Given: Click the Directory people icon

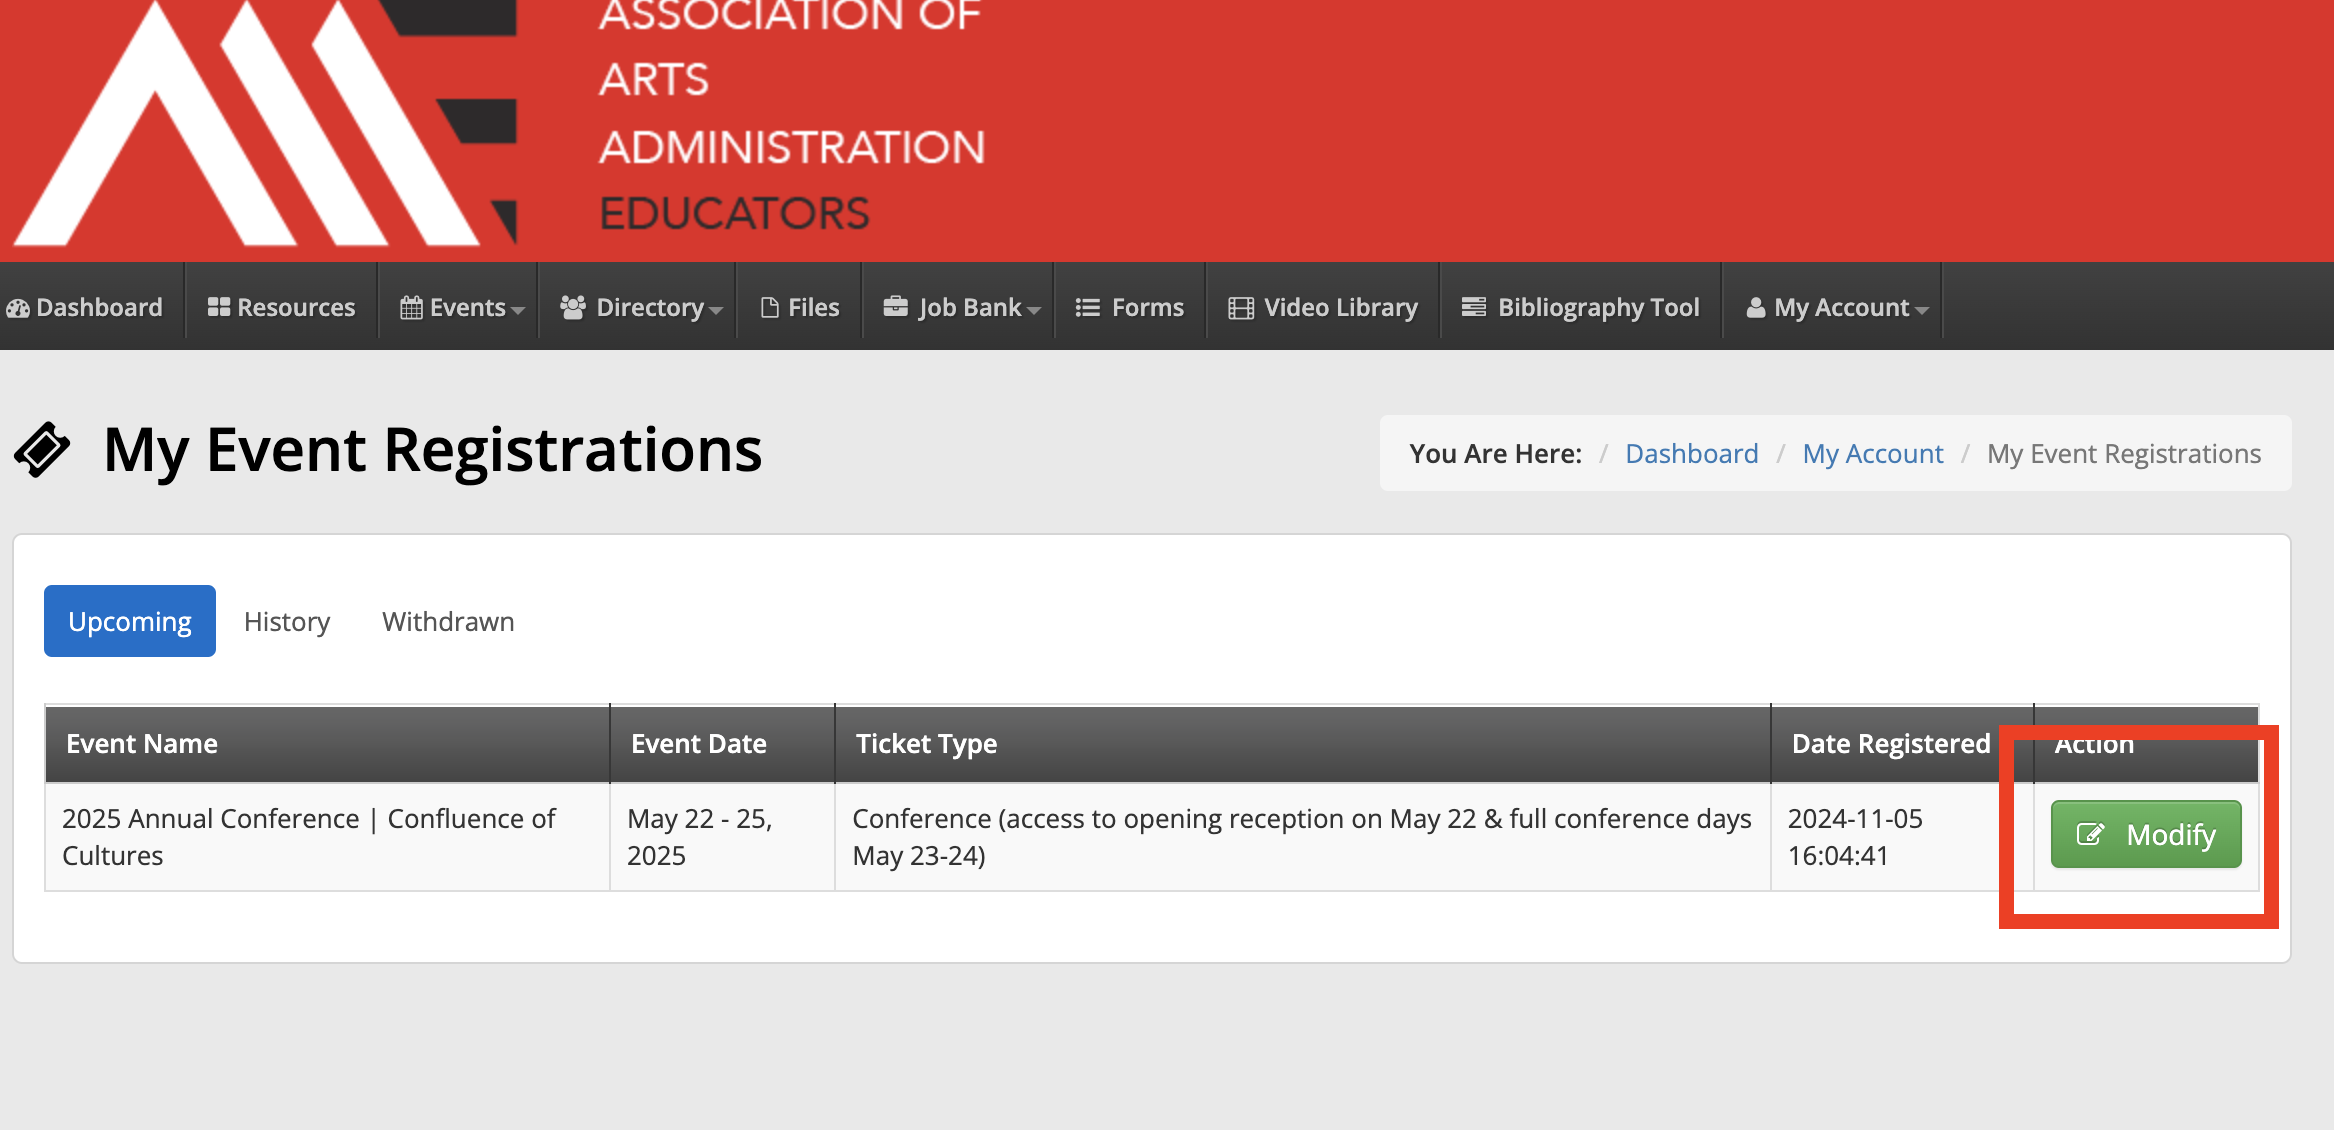Looking at the screenshot, I should [x=573, y=307].
